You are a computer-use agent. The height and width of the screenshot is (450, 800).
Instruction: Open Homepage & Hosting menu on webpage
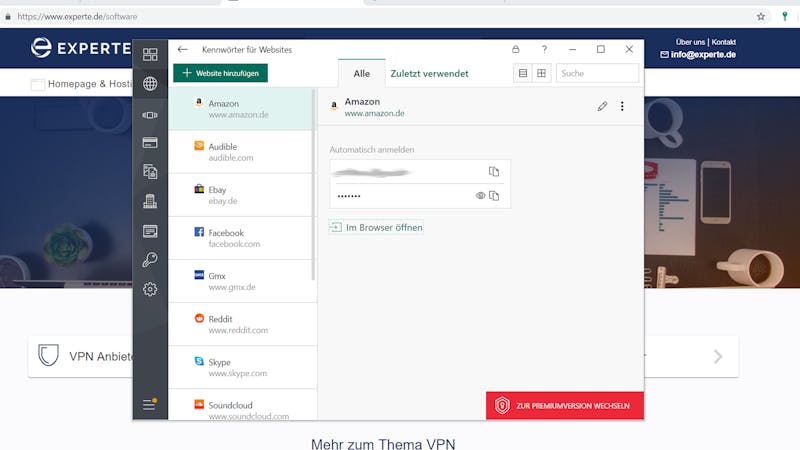[82, 84]
